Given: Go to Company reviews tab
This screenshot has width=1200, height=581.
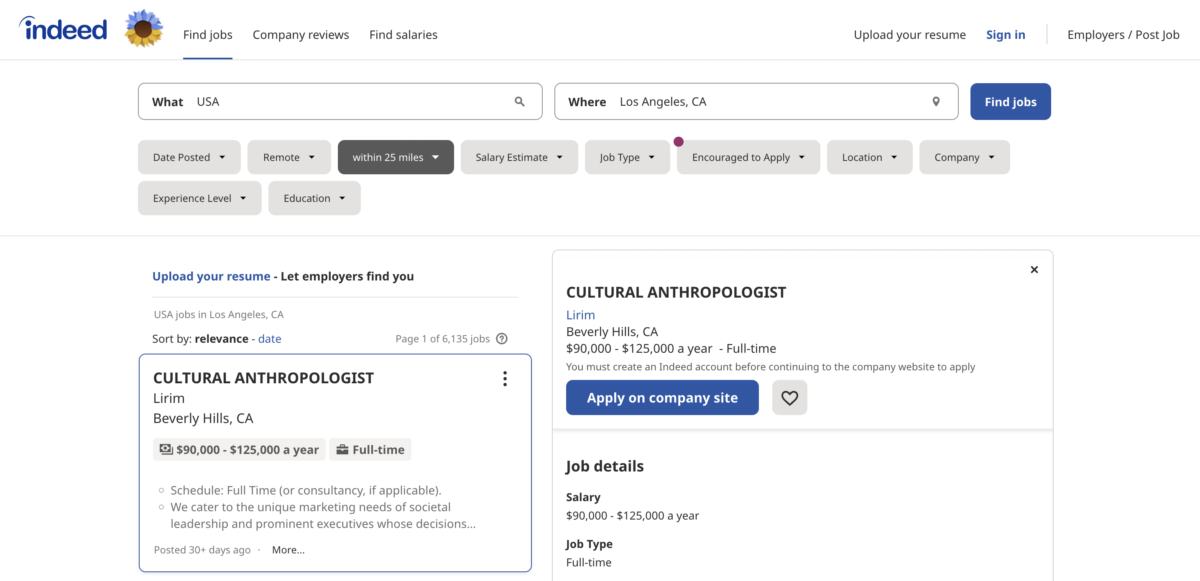Looking at the screenshot, I should (x=301, y=35).
